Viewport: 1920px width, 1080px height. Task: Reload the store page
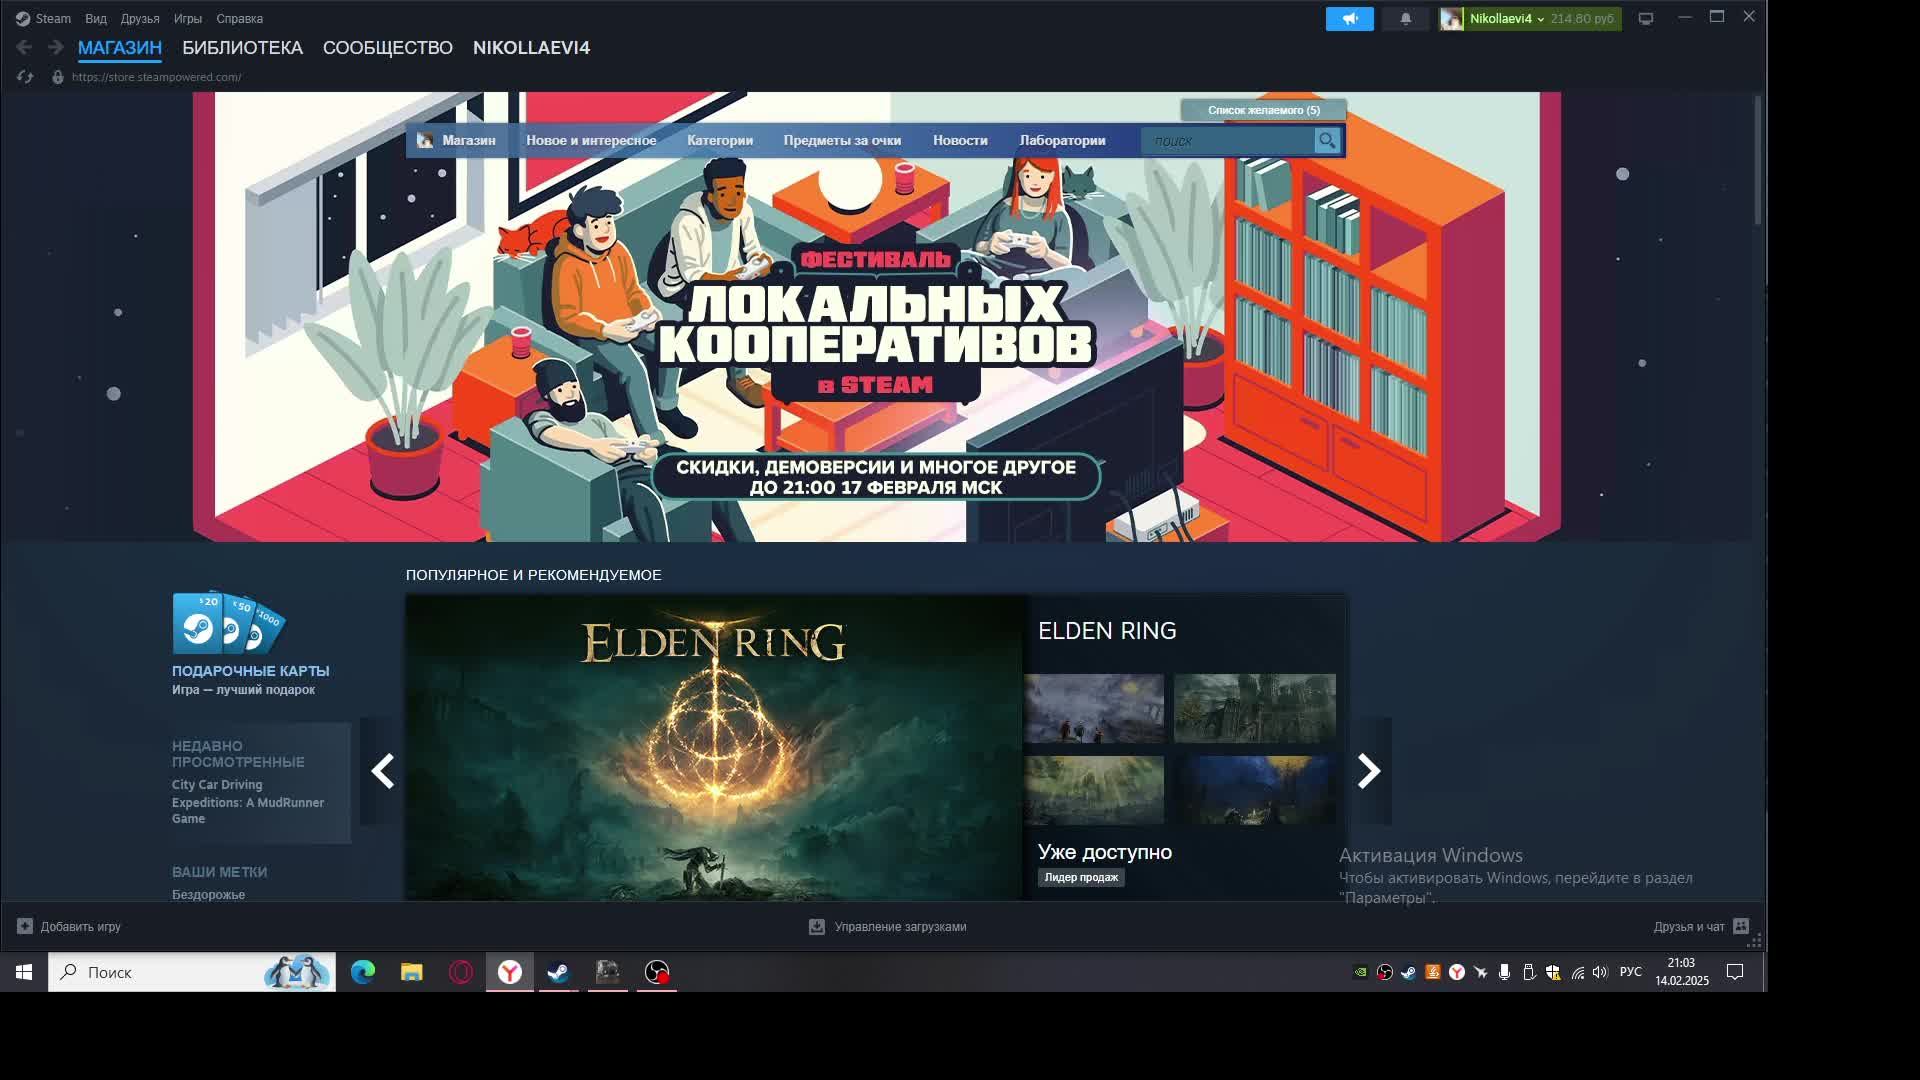coord(25,77)
